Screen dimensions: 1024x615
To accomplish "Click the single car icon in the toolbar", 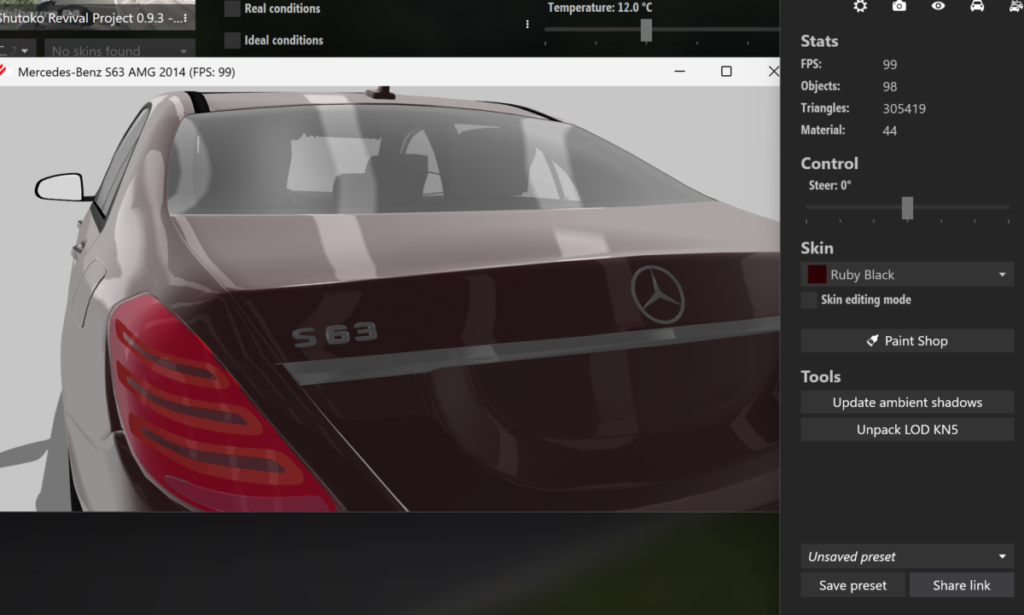I will (x=977, y=6).
